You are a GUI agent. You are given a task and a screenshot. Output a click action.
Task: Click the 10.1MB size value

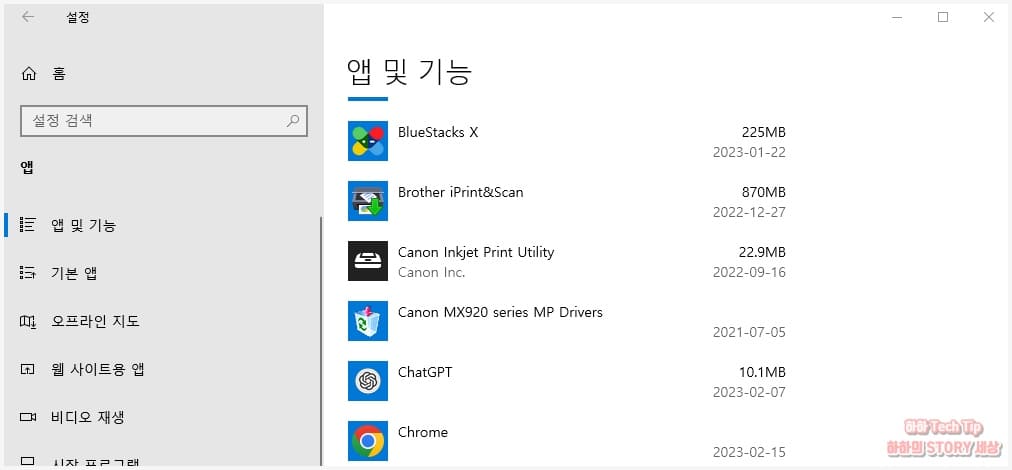(x=762, y=373)
